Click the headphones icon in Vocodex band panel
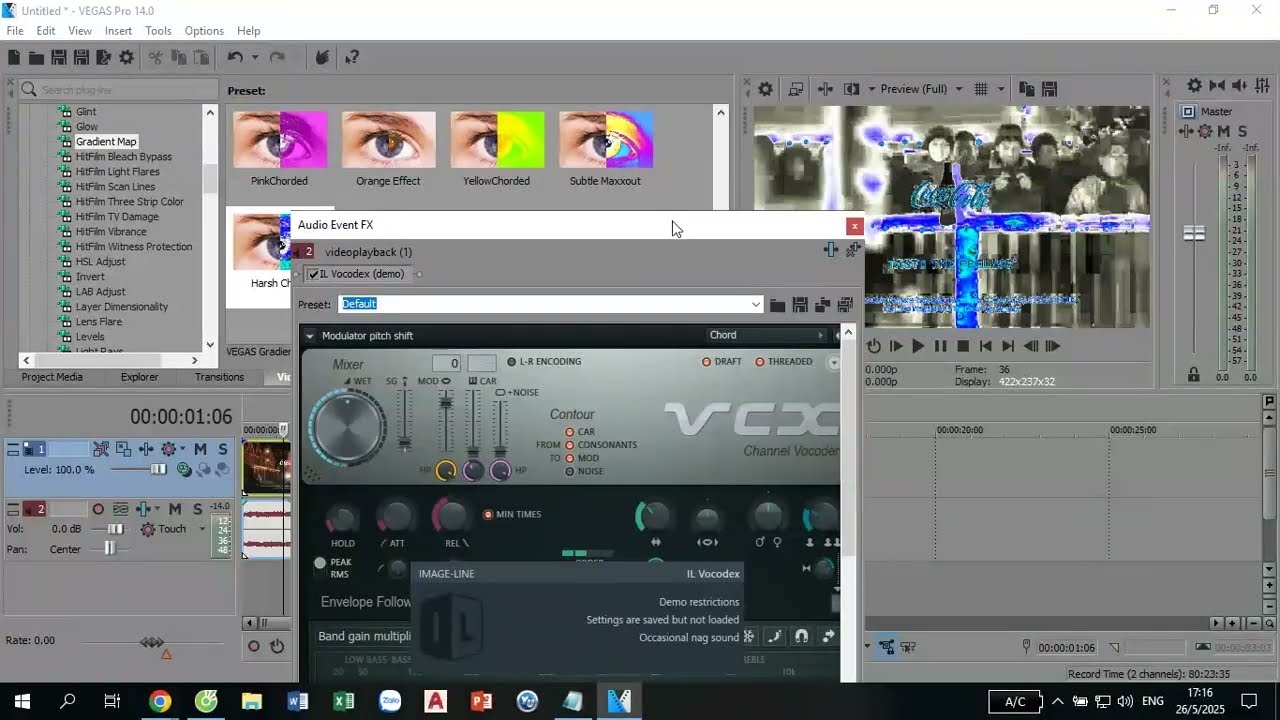 click(801, 636)
